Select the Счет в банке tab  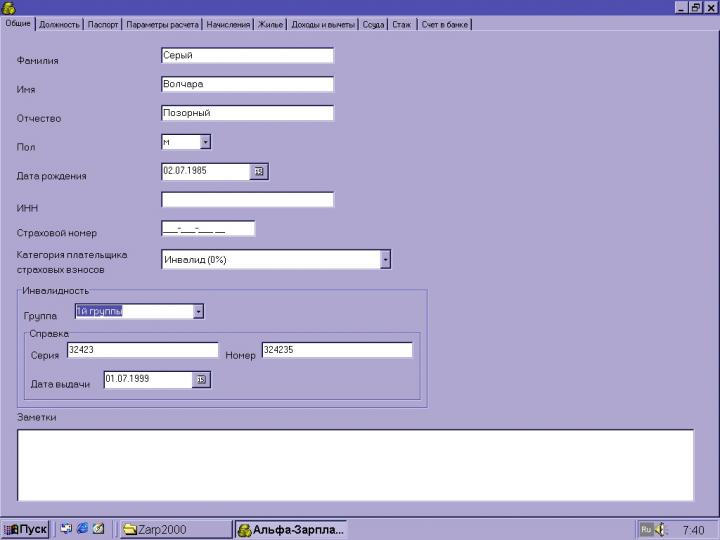click(x=444, y=24)
